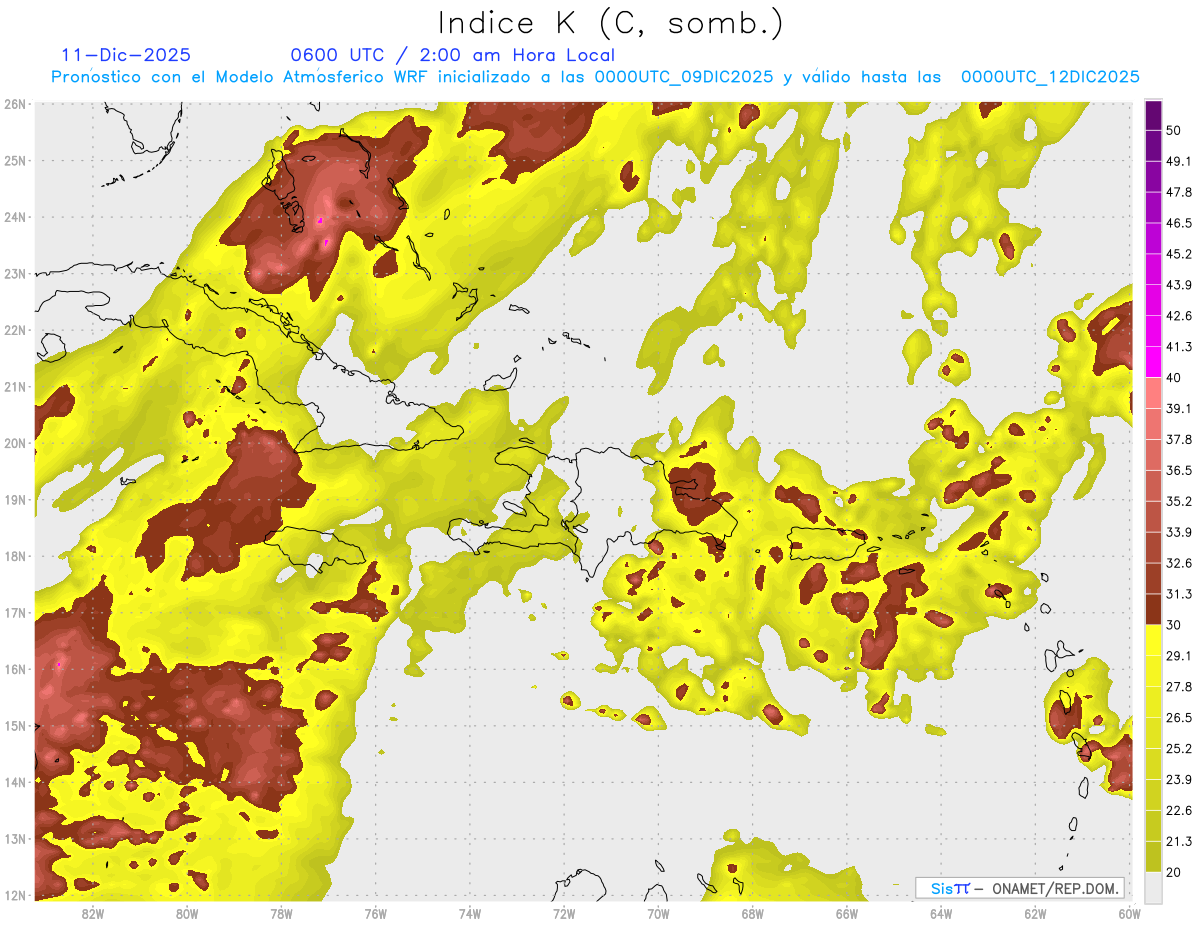The height and width of the screenshot is (927, 1200).
Task: Click the colorbar value '49.1'
Action: (1179, 161)
